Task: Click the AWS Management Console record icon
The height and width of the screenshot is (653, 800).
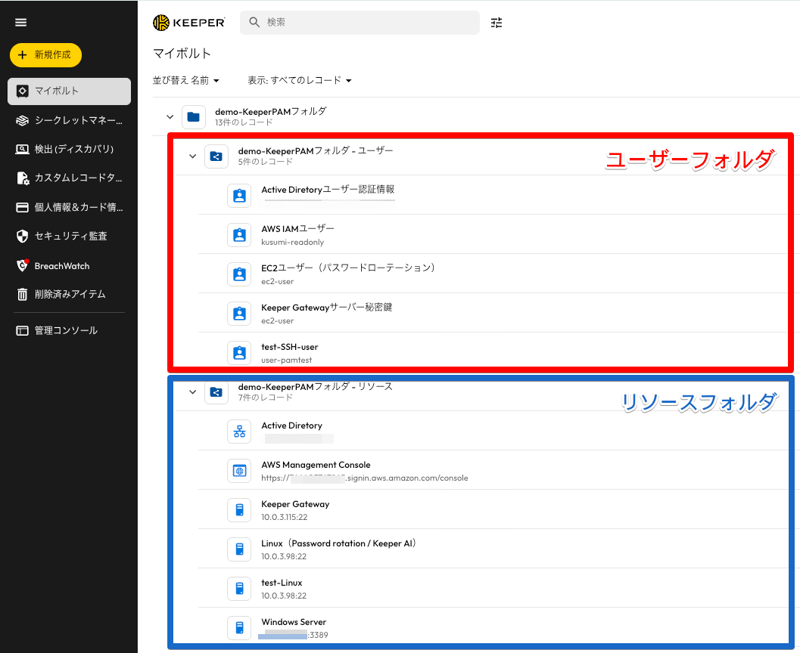Action: pos(239,471)
